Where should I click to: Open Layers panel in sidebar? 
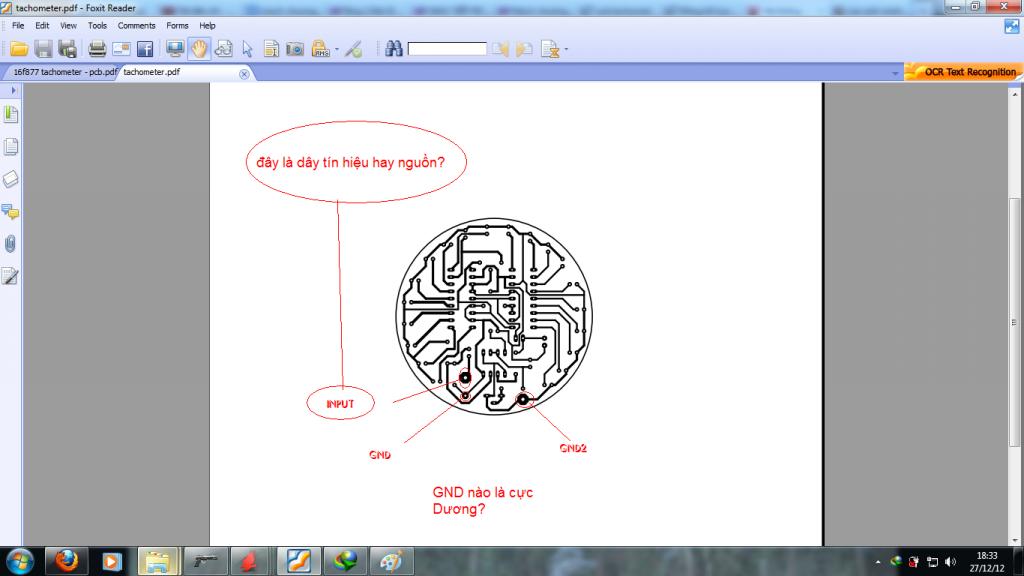pos(10,179)
